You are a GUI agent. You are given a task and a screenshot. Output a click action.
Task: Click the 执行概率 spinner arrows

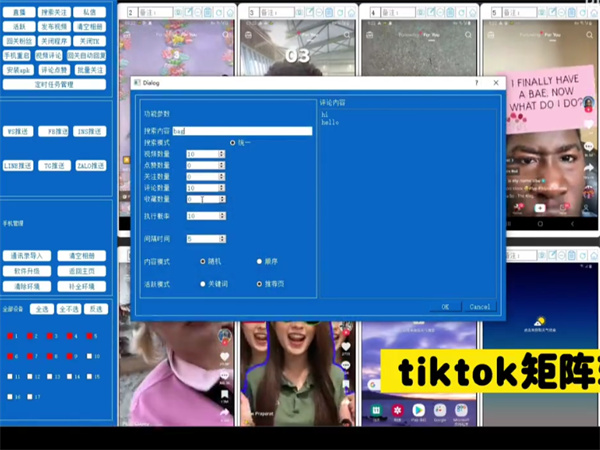[x=222, y=216]
